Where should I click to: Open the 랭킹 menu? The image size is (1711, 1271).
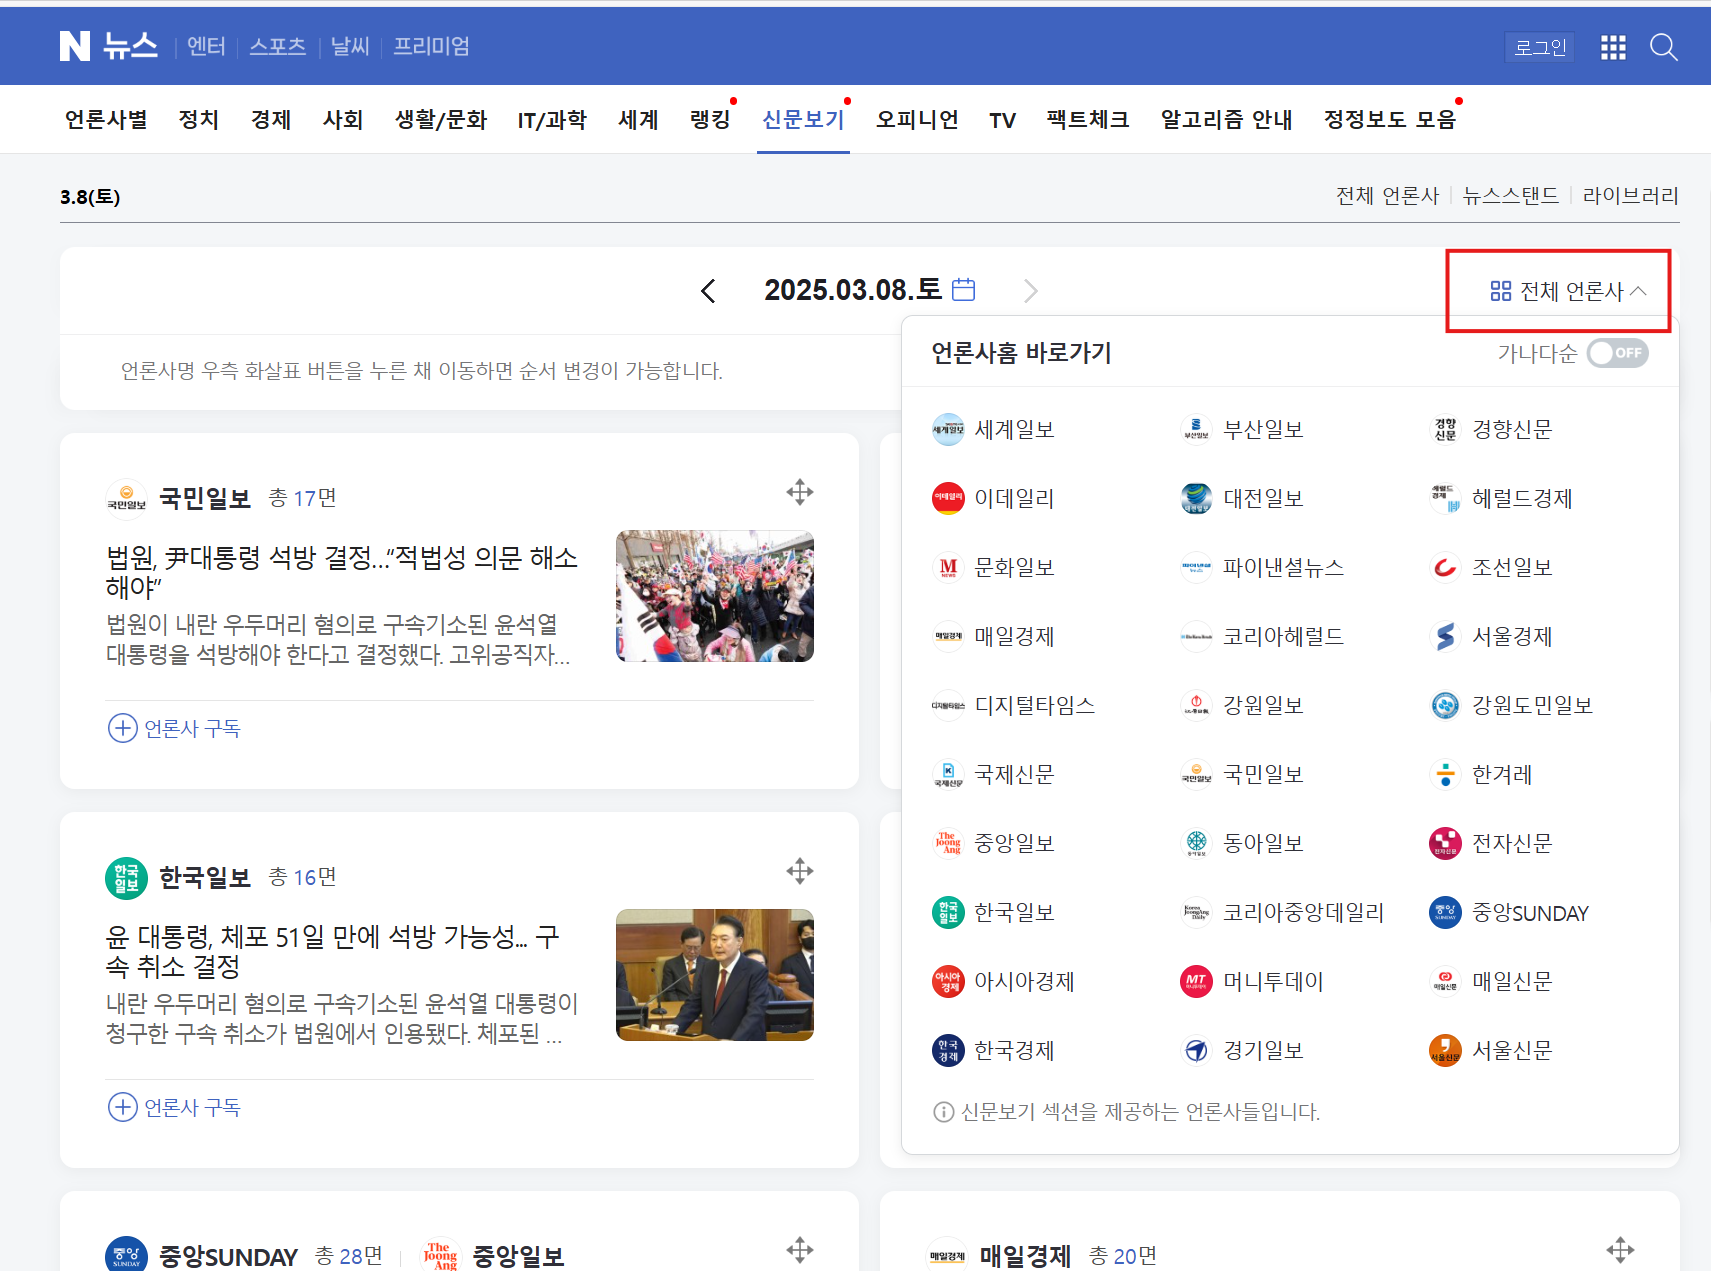pos(710,120)
